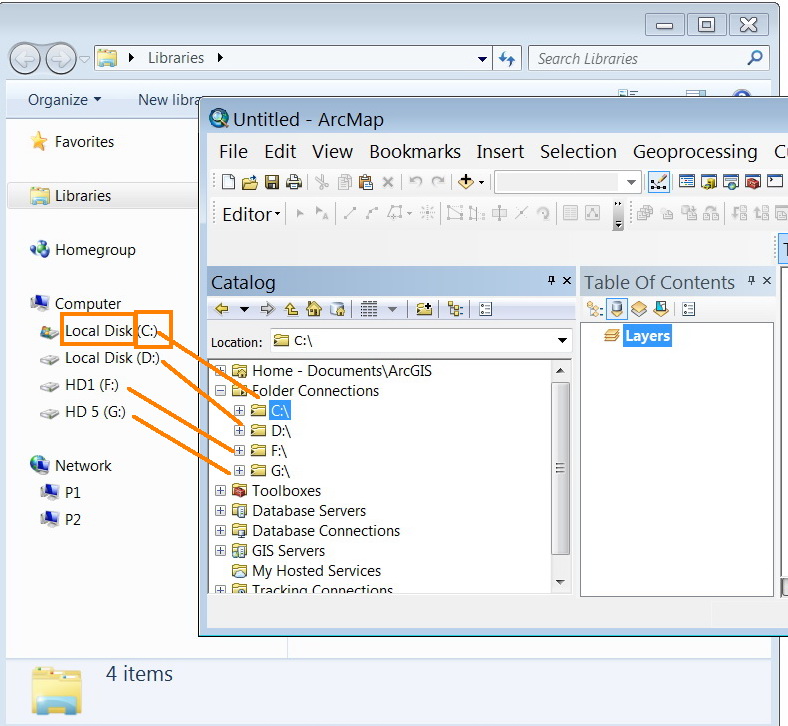Click the Search Libraries input field

[x=648, y=58]
